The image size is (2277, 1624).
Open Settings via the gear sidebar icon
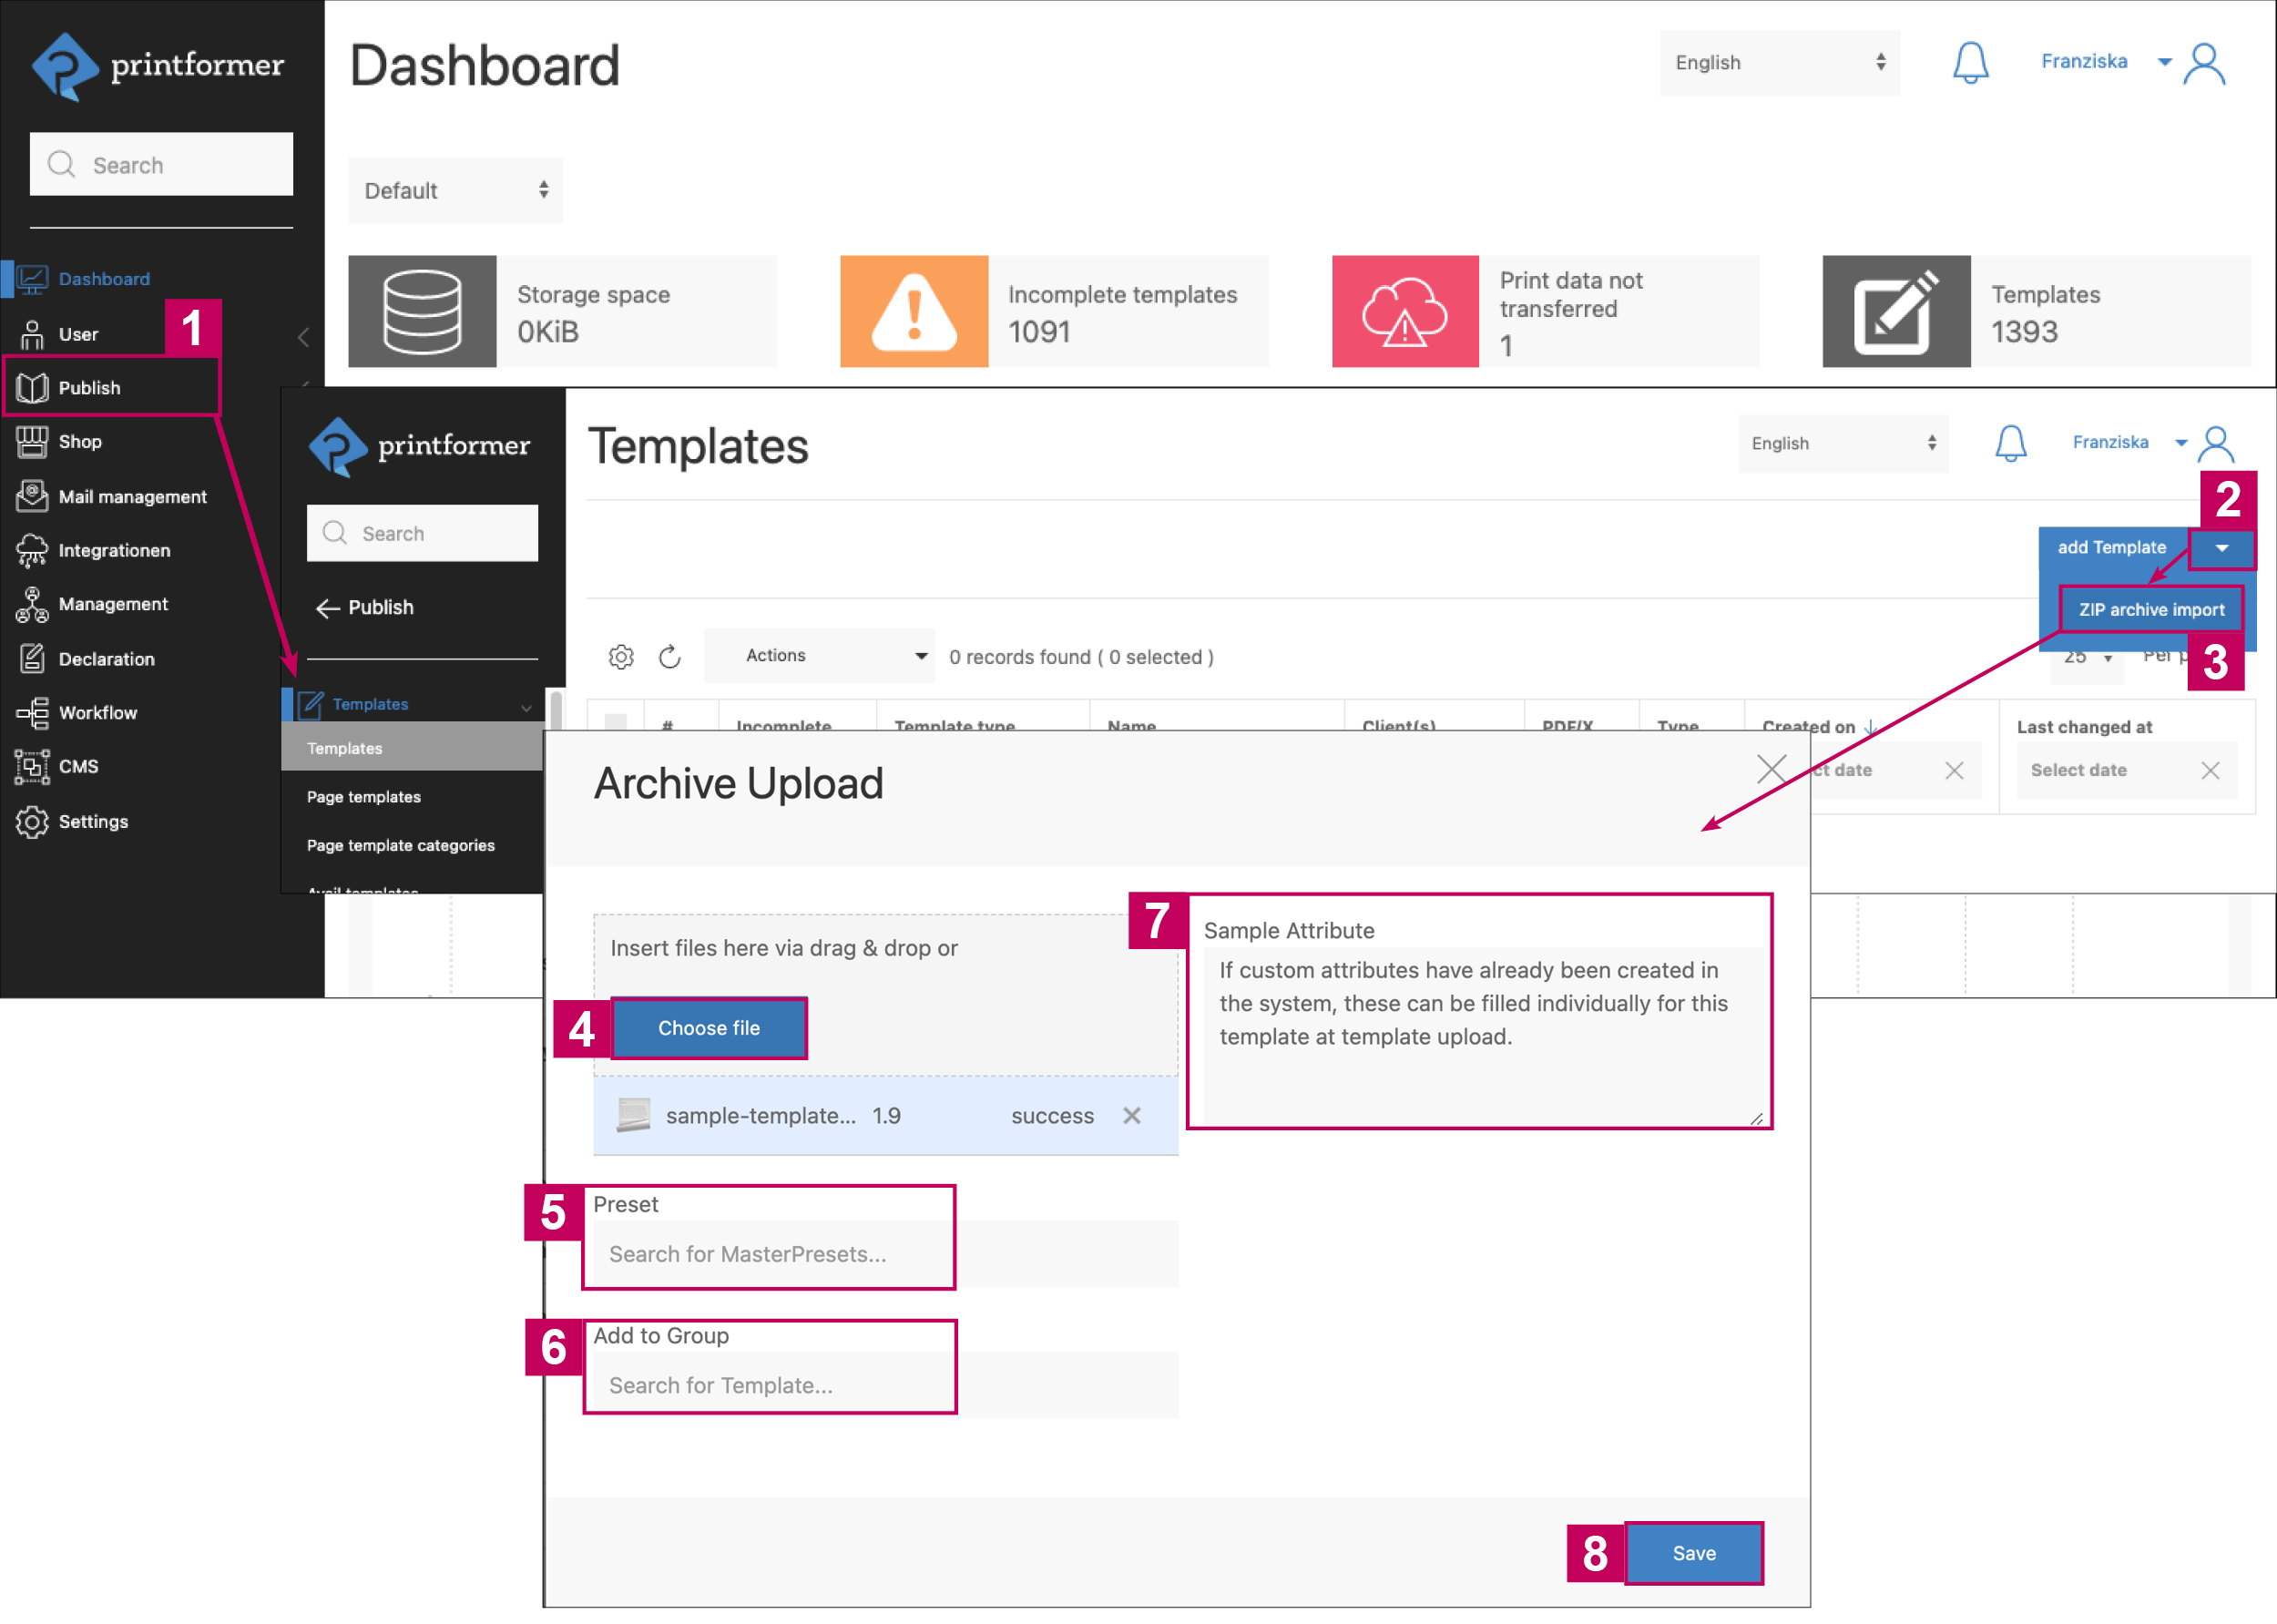(x=33, y=821)
